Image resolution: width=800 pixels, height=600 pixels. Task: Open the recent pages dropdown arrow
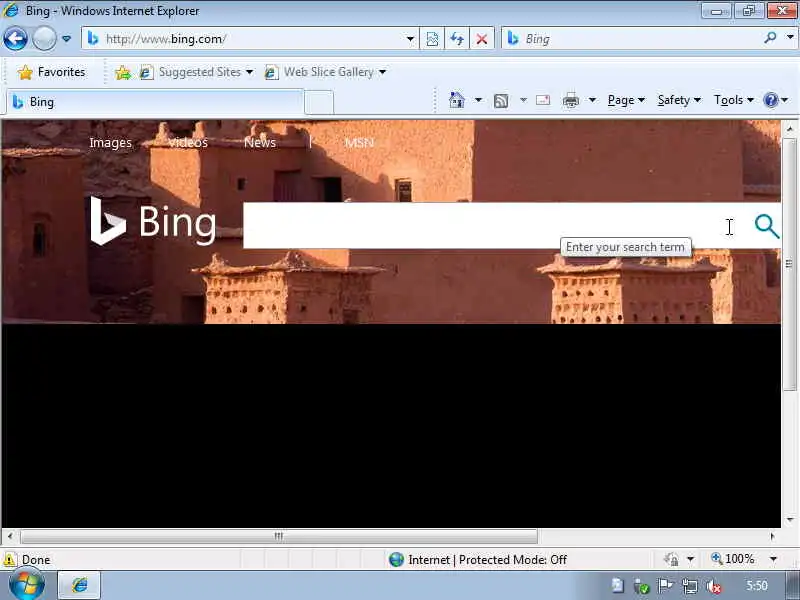pyautogui.click(x=66, y=39)
